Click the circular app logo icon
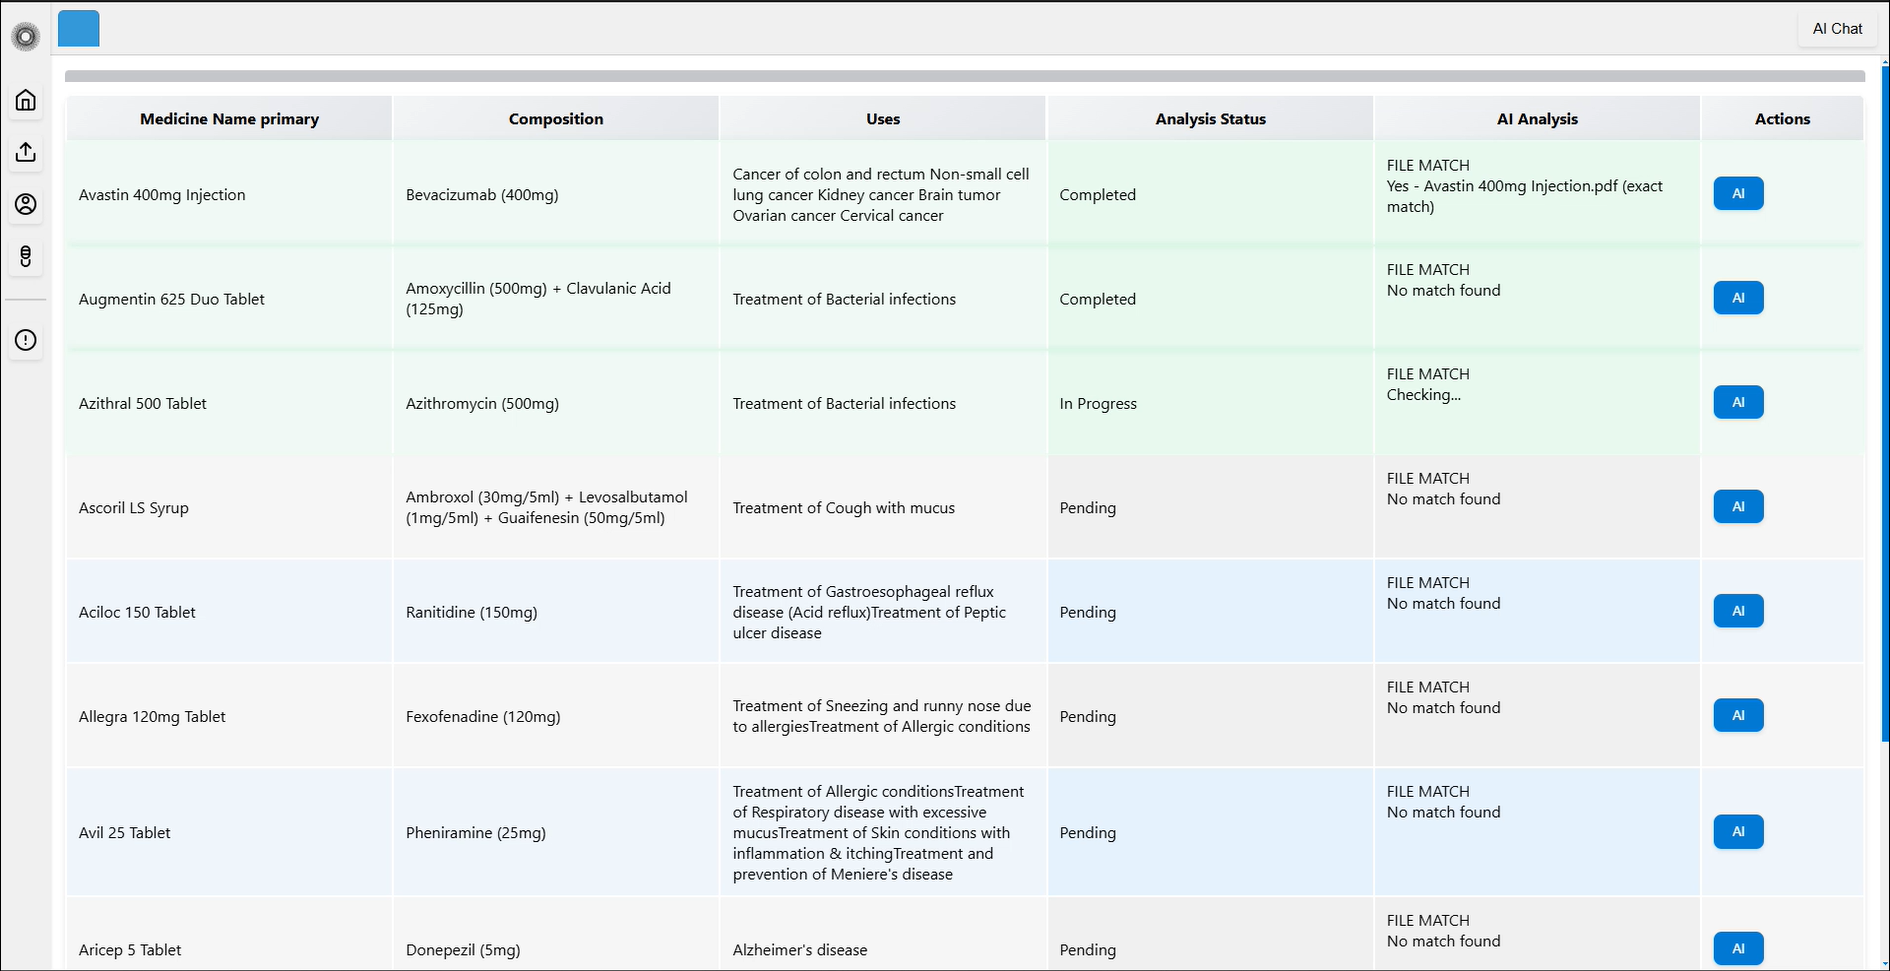Image resolution: width=1890 pixels, height=971 pixels. 26,37
